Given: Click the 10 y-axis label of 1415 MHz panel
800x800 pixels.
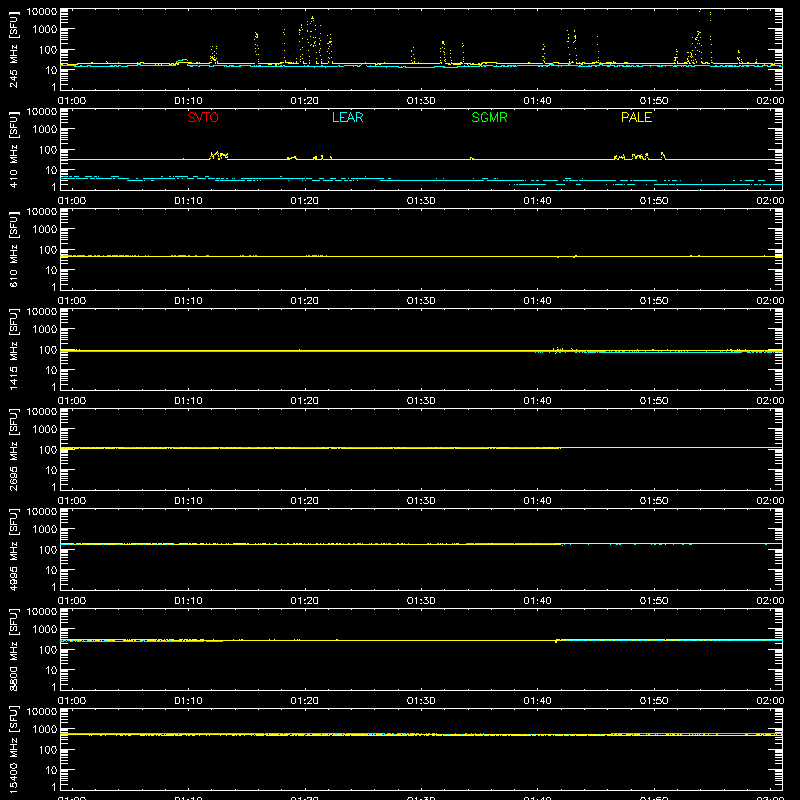Looking at the screenshot, I should 51,370.
